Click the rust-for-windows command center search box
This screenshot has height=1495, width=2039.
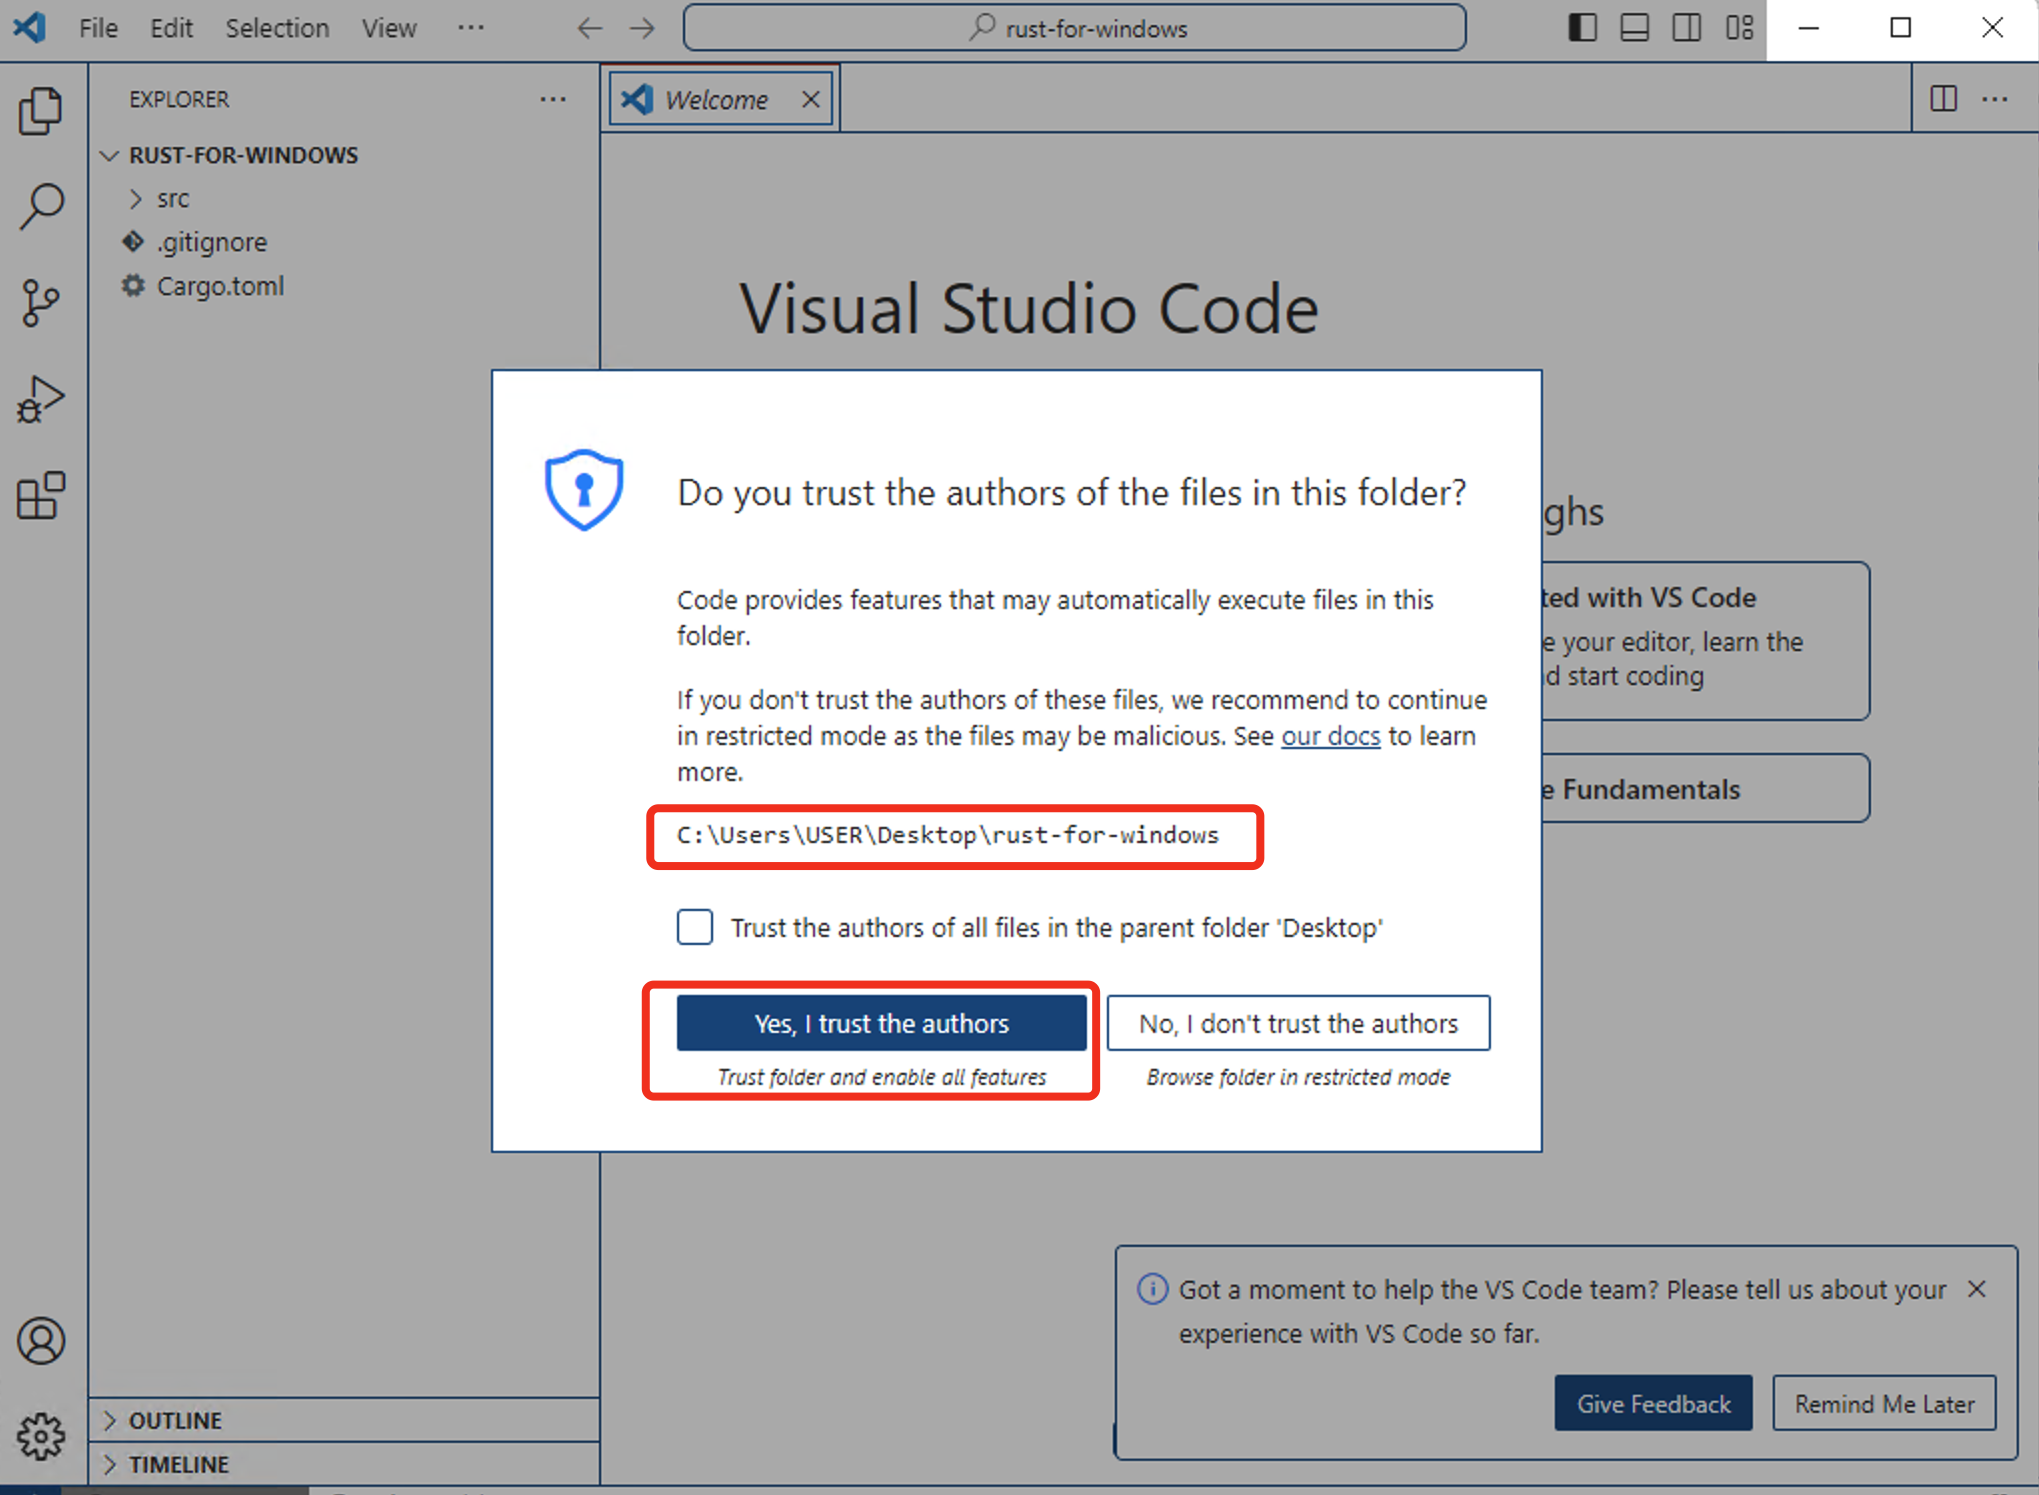pyautogui.click(x=1075, y=28)
